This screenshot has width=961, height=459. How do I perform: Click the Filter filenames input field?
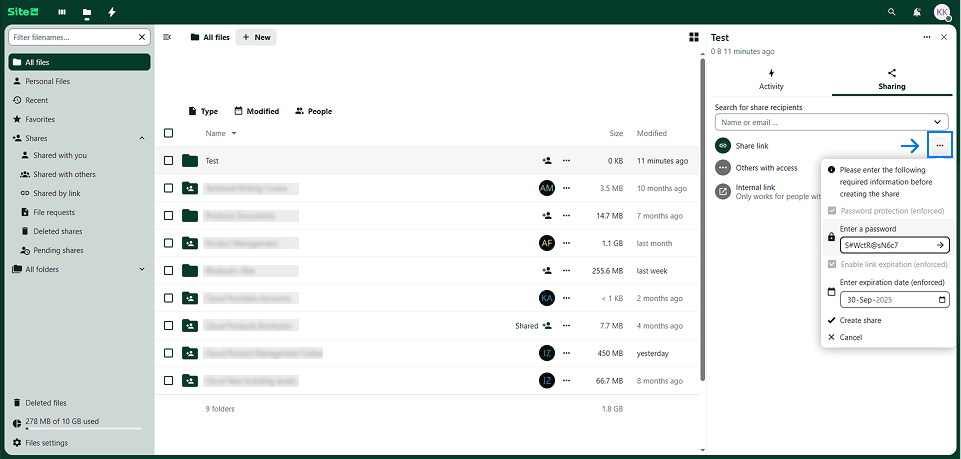[79, 37]
